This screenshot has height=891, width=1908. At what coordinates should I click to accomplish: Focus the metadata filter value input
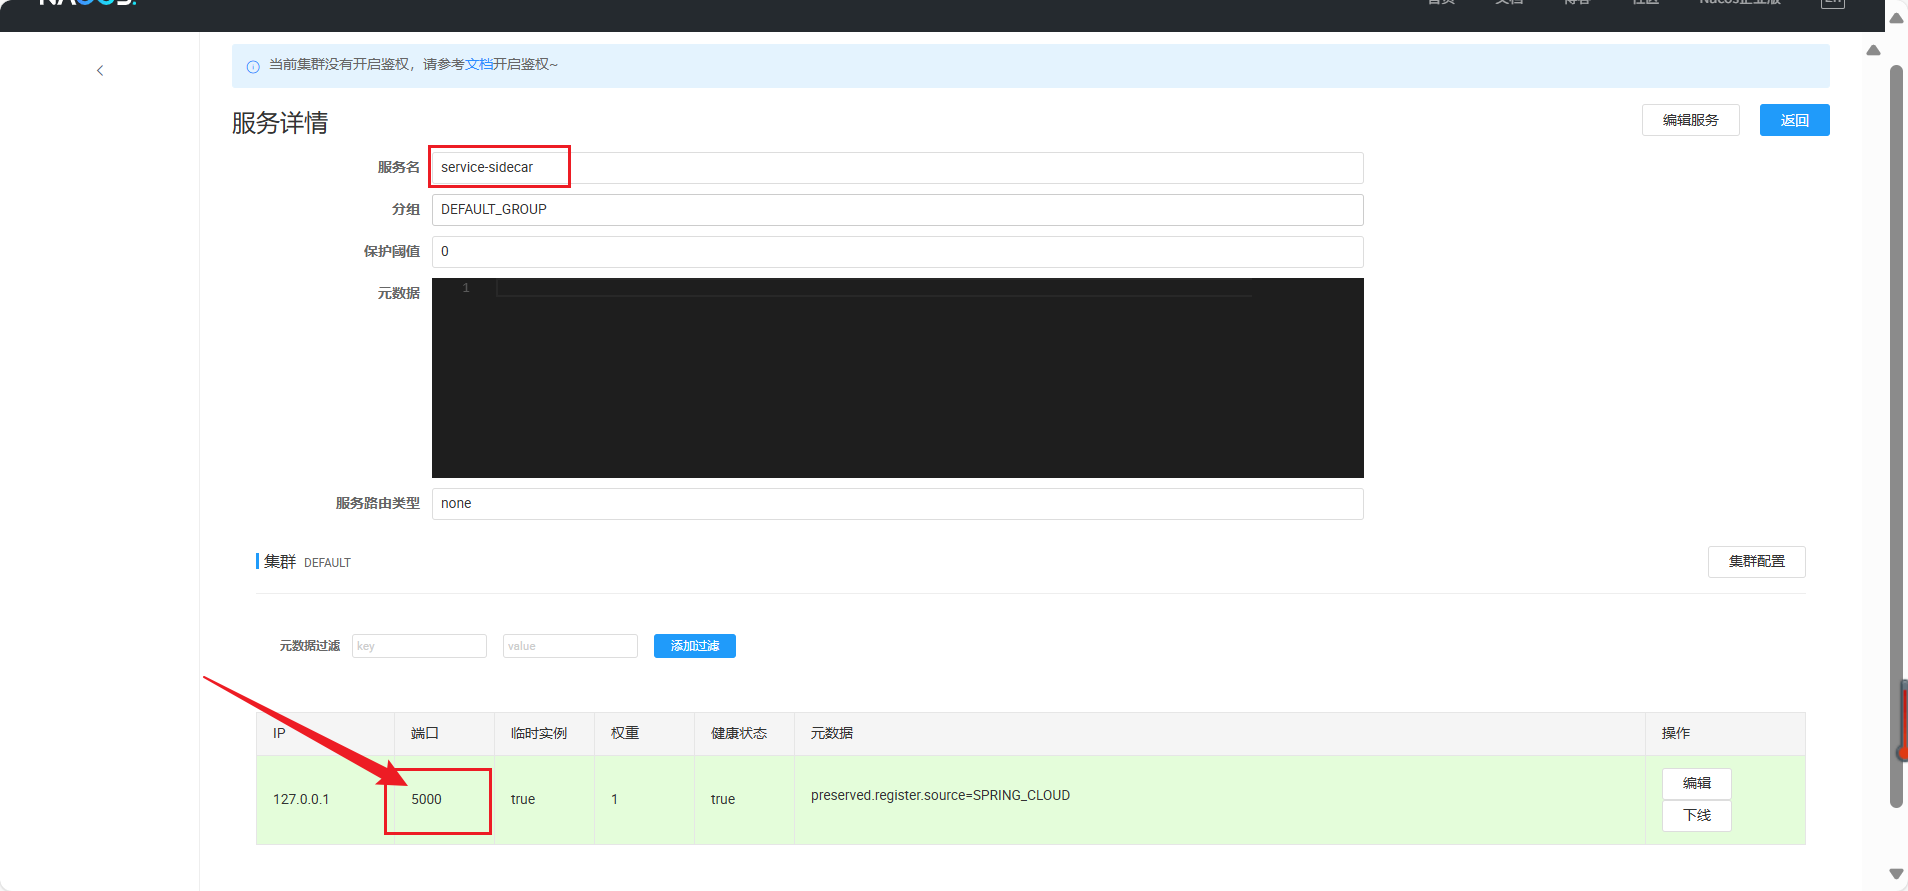coord(570,646)
